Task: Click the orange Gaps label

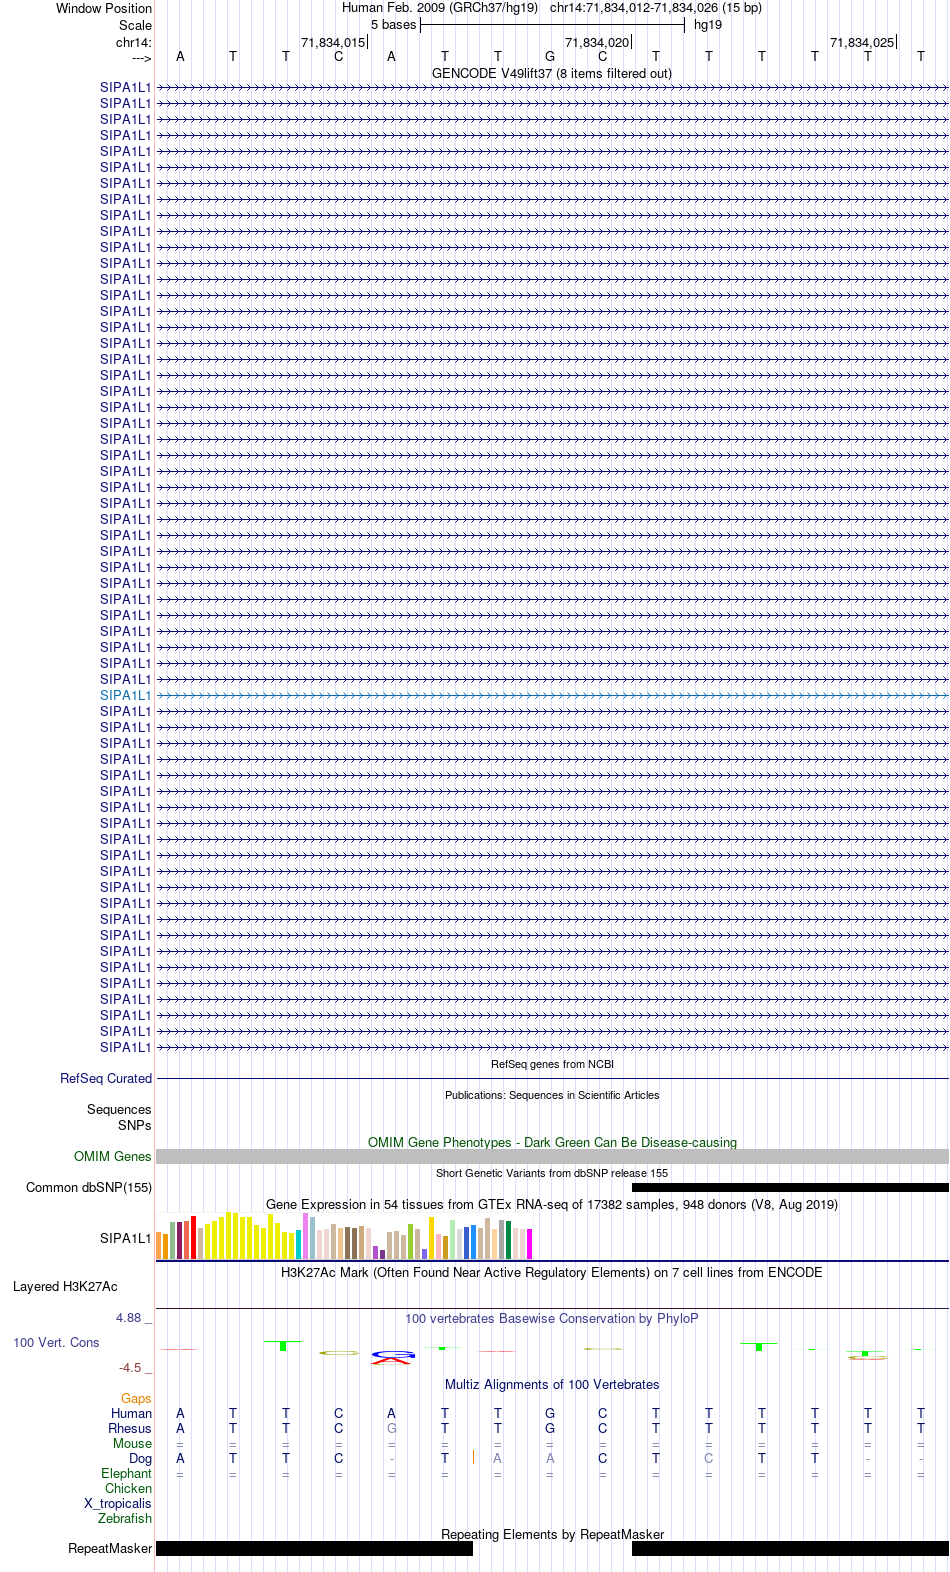Action: point(136,1398)
